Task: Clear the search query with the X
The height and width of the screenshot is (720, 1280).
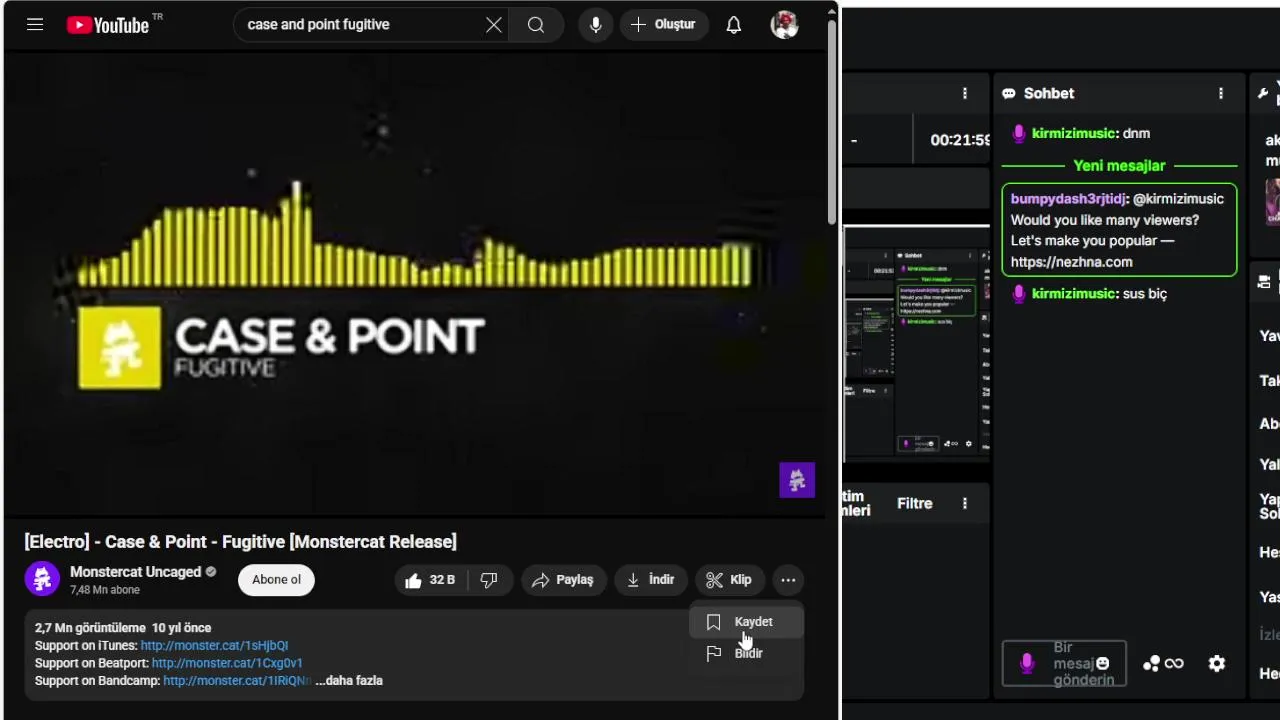Action: [x=494, y=25]
